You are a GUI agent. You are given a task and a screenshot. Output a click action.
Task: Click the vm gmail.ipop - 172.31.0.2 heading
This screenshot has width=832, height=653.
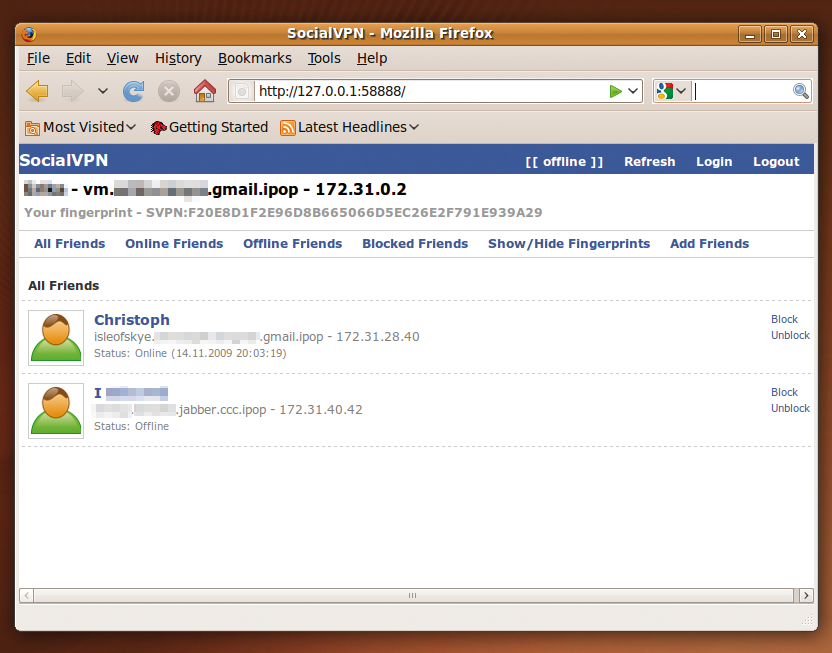pyautogui.click(x=215, y=189)
